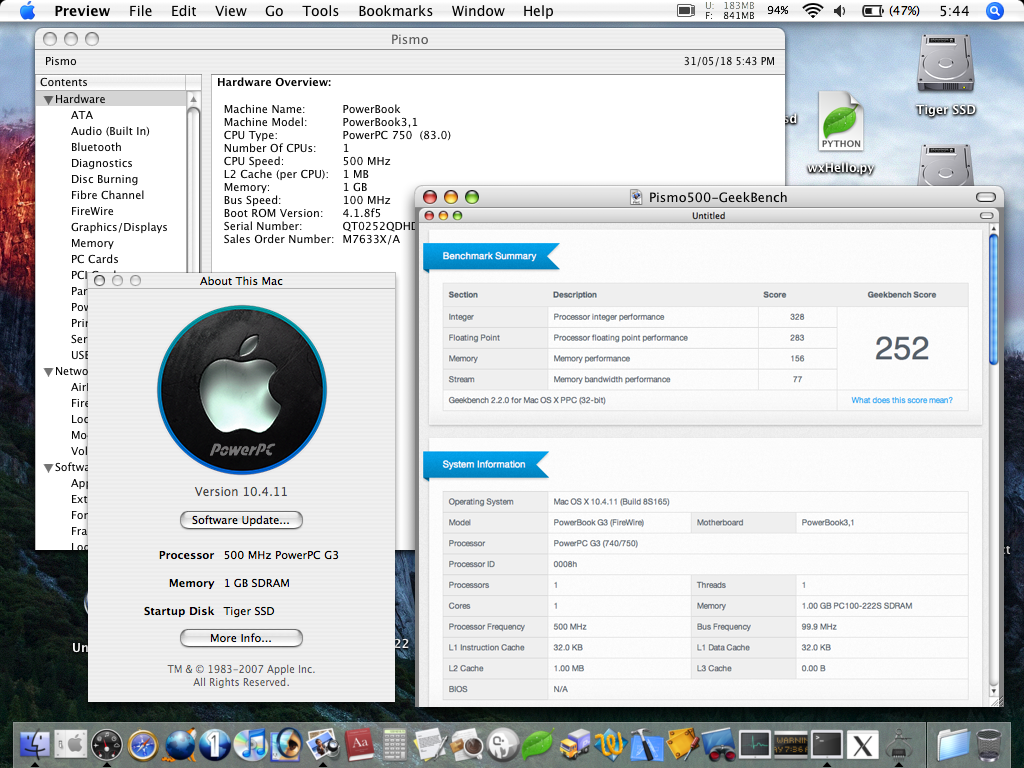Open the Tools menu
Viewport: 1024px width, 768px height.
[x=320, y=11]
